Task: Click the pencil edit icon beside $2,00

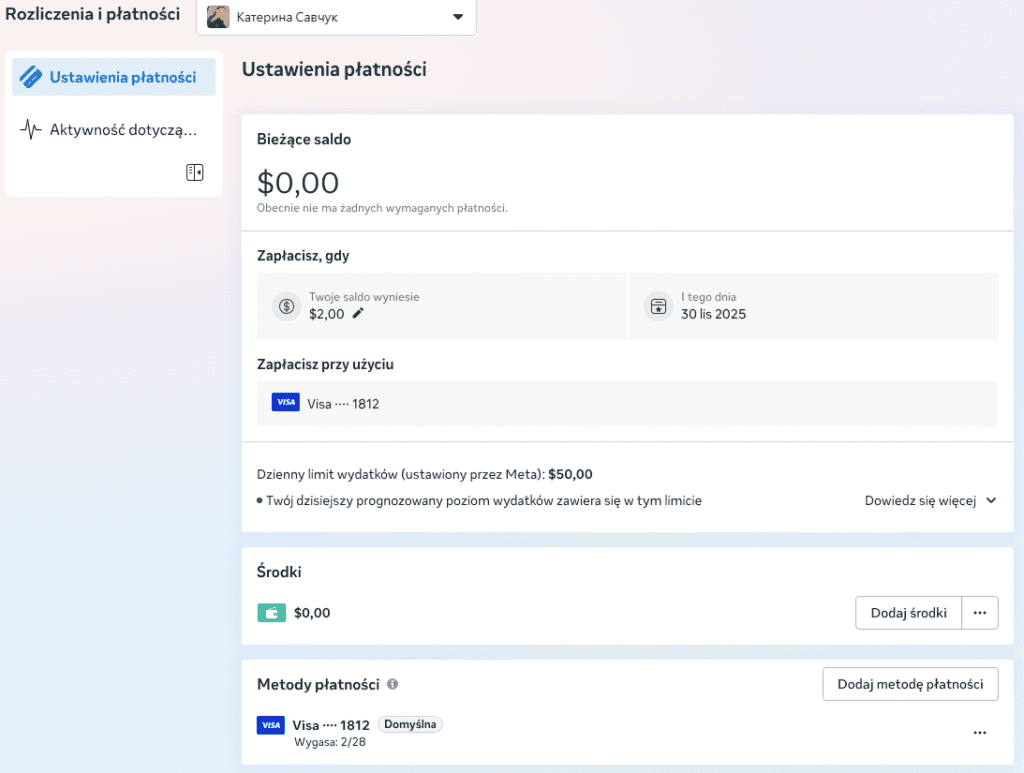Action: pos(358,314)
